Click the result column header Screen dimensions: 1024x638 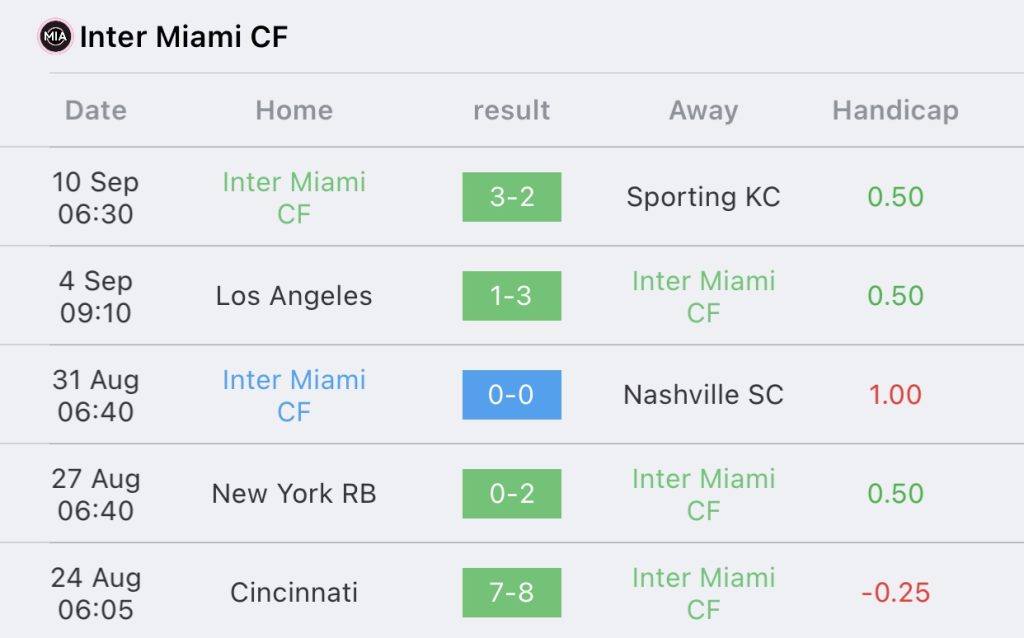pos(511,110)
